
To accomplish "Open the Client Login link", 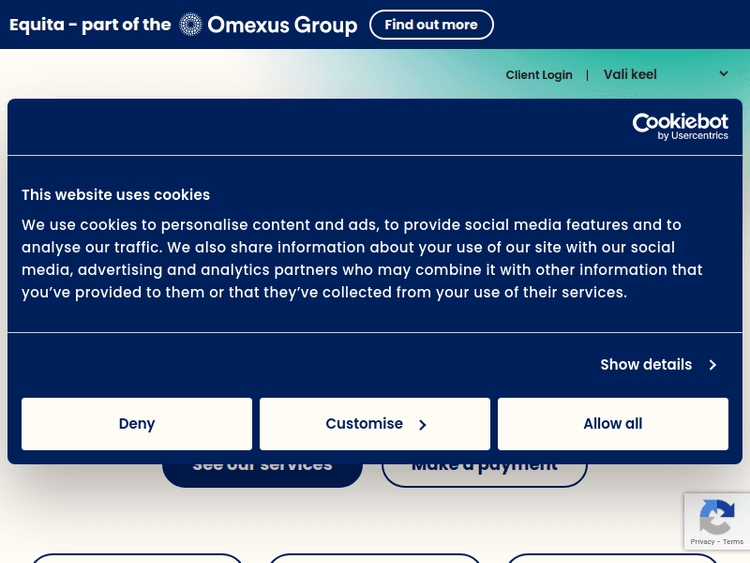I will [x=539, y=75].
